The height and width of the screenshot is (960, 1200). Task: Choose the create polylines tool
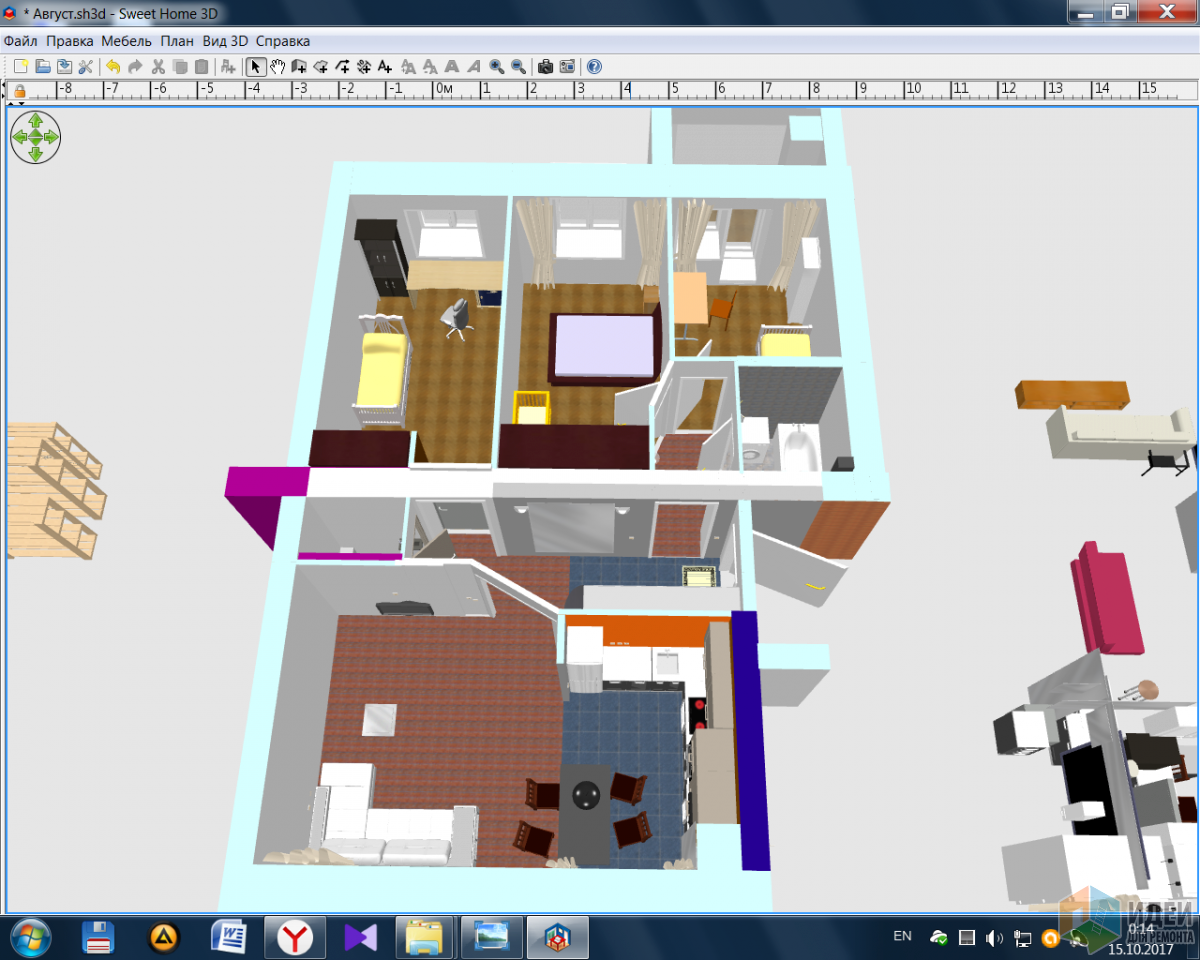click(343, 67)
